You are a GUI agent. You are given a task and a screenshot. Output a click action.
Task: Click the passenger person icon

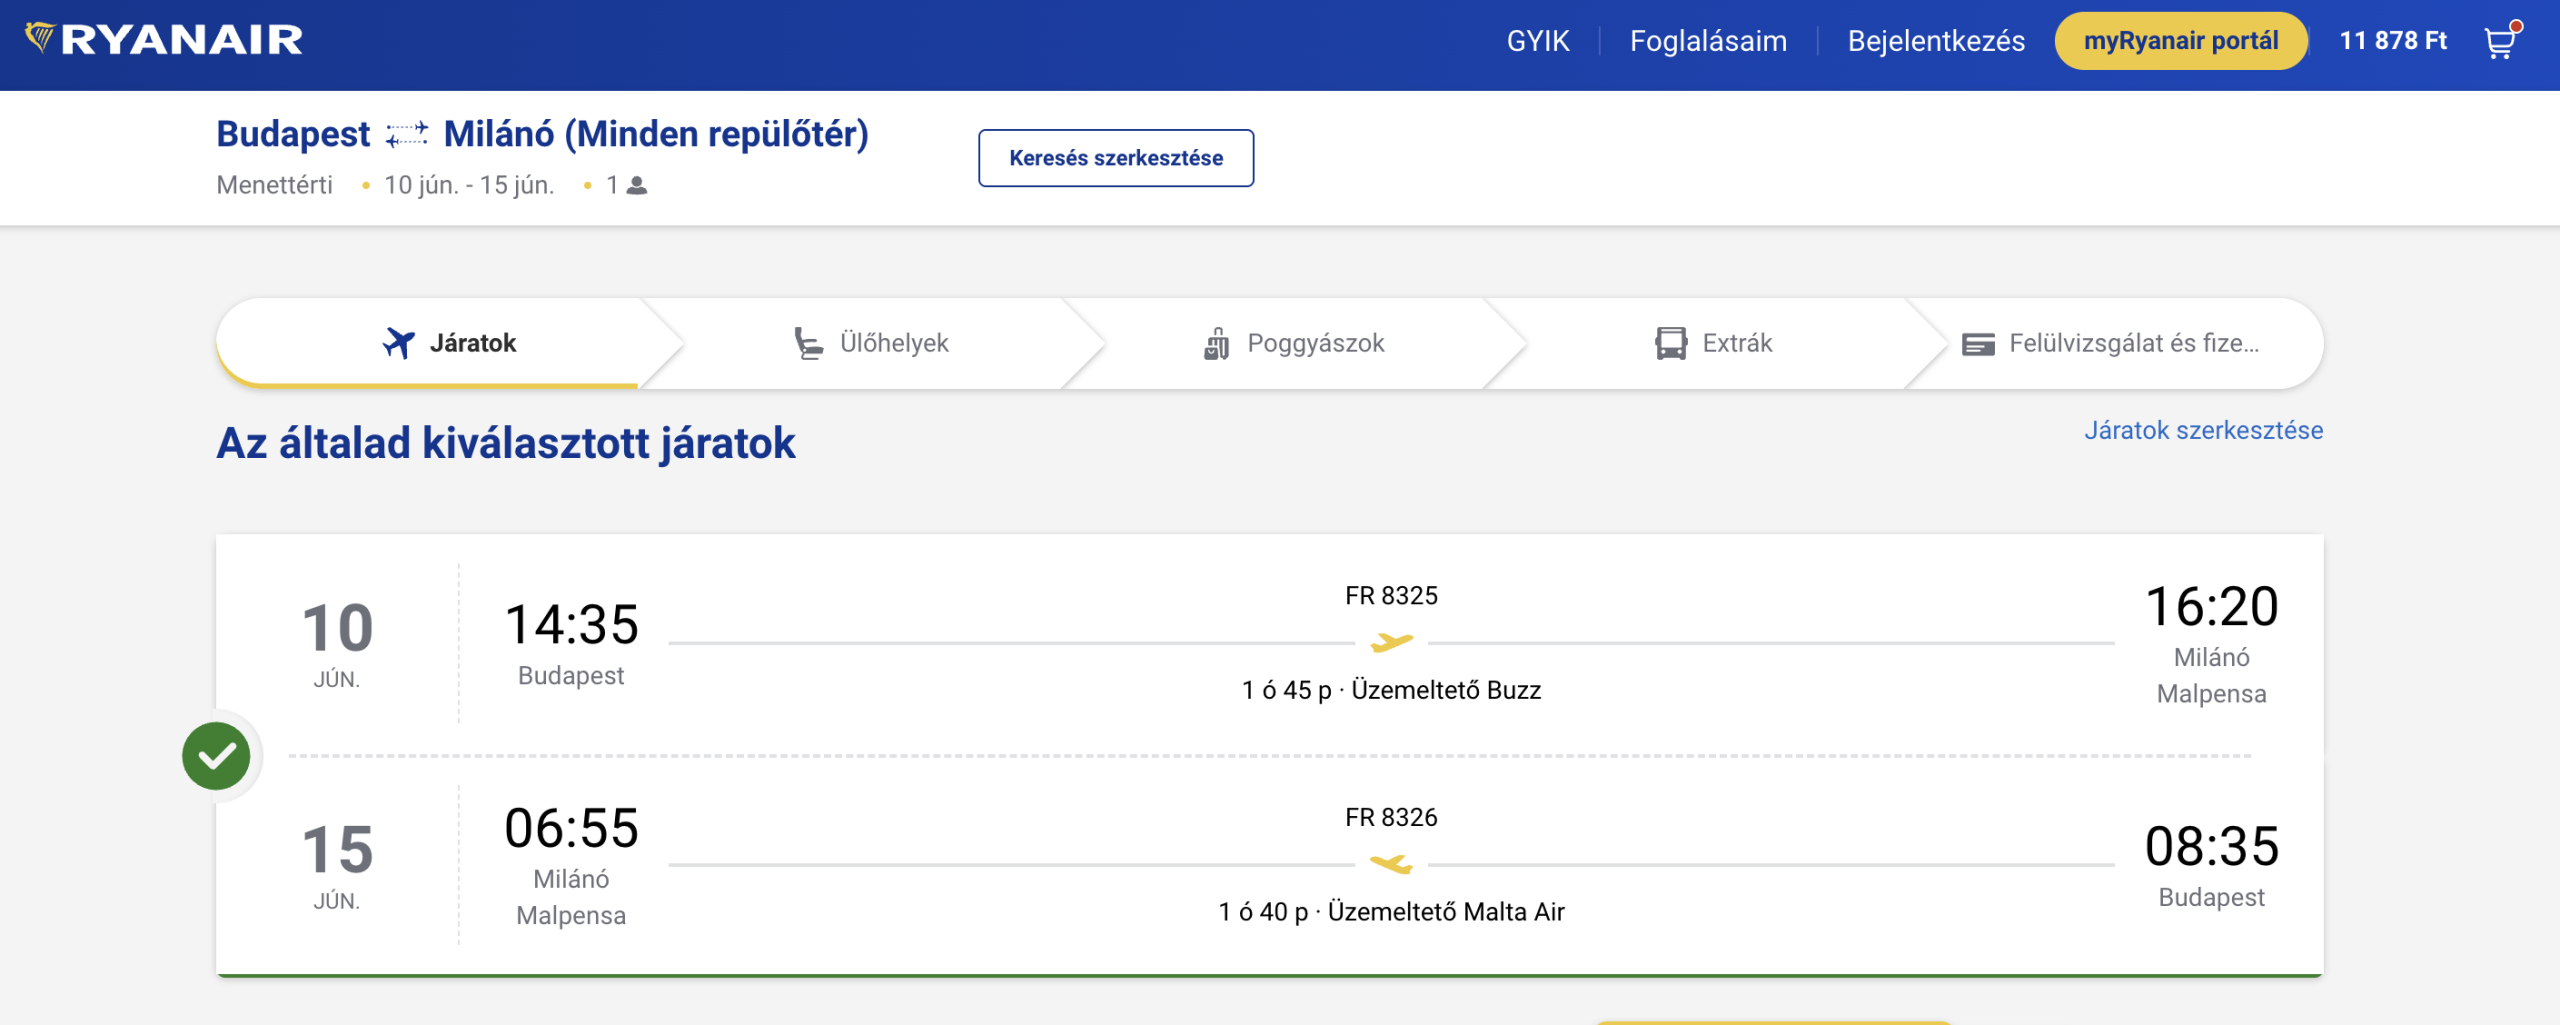(637, 185)
